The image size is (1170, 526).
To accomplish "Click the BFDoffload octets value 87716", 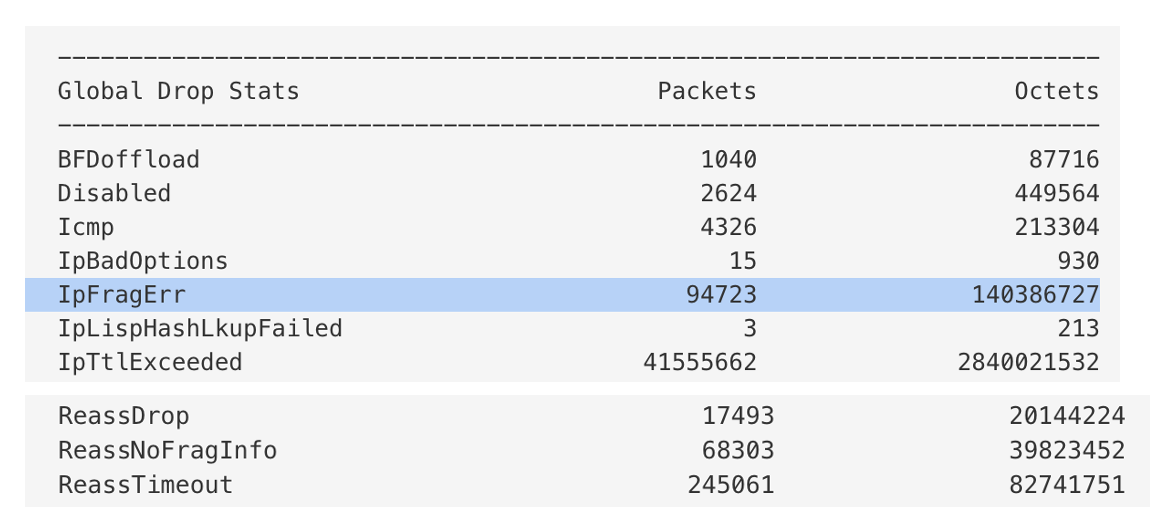I will tap(1063, 160).
